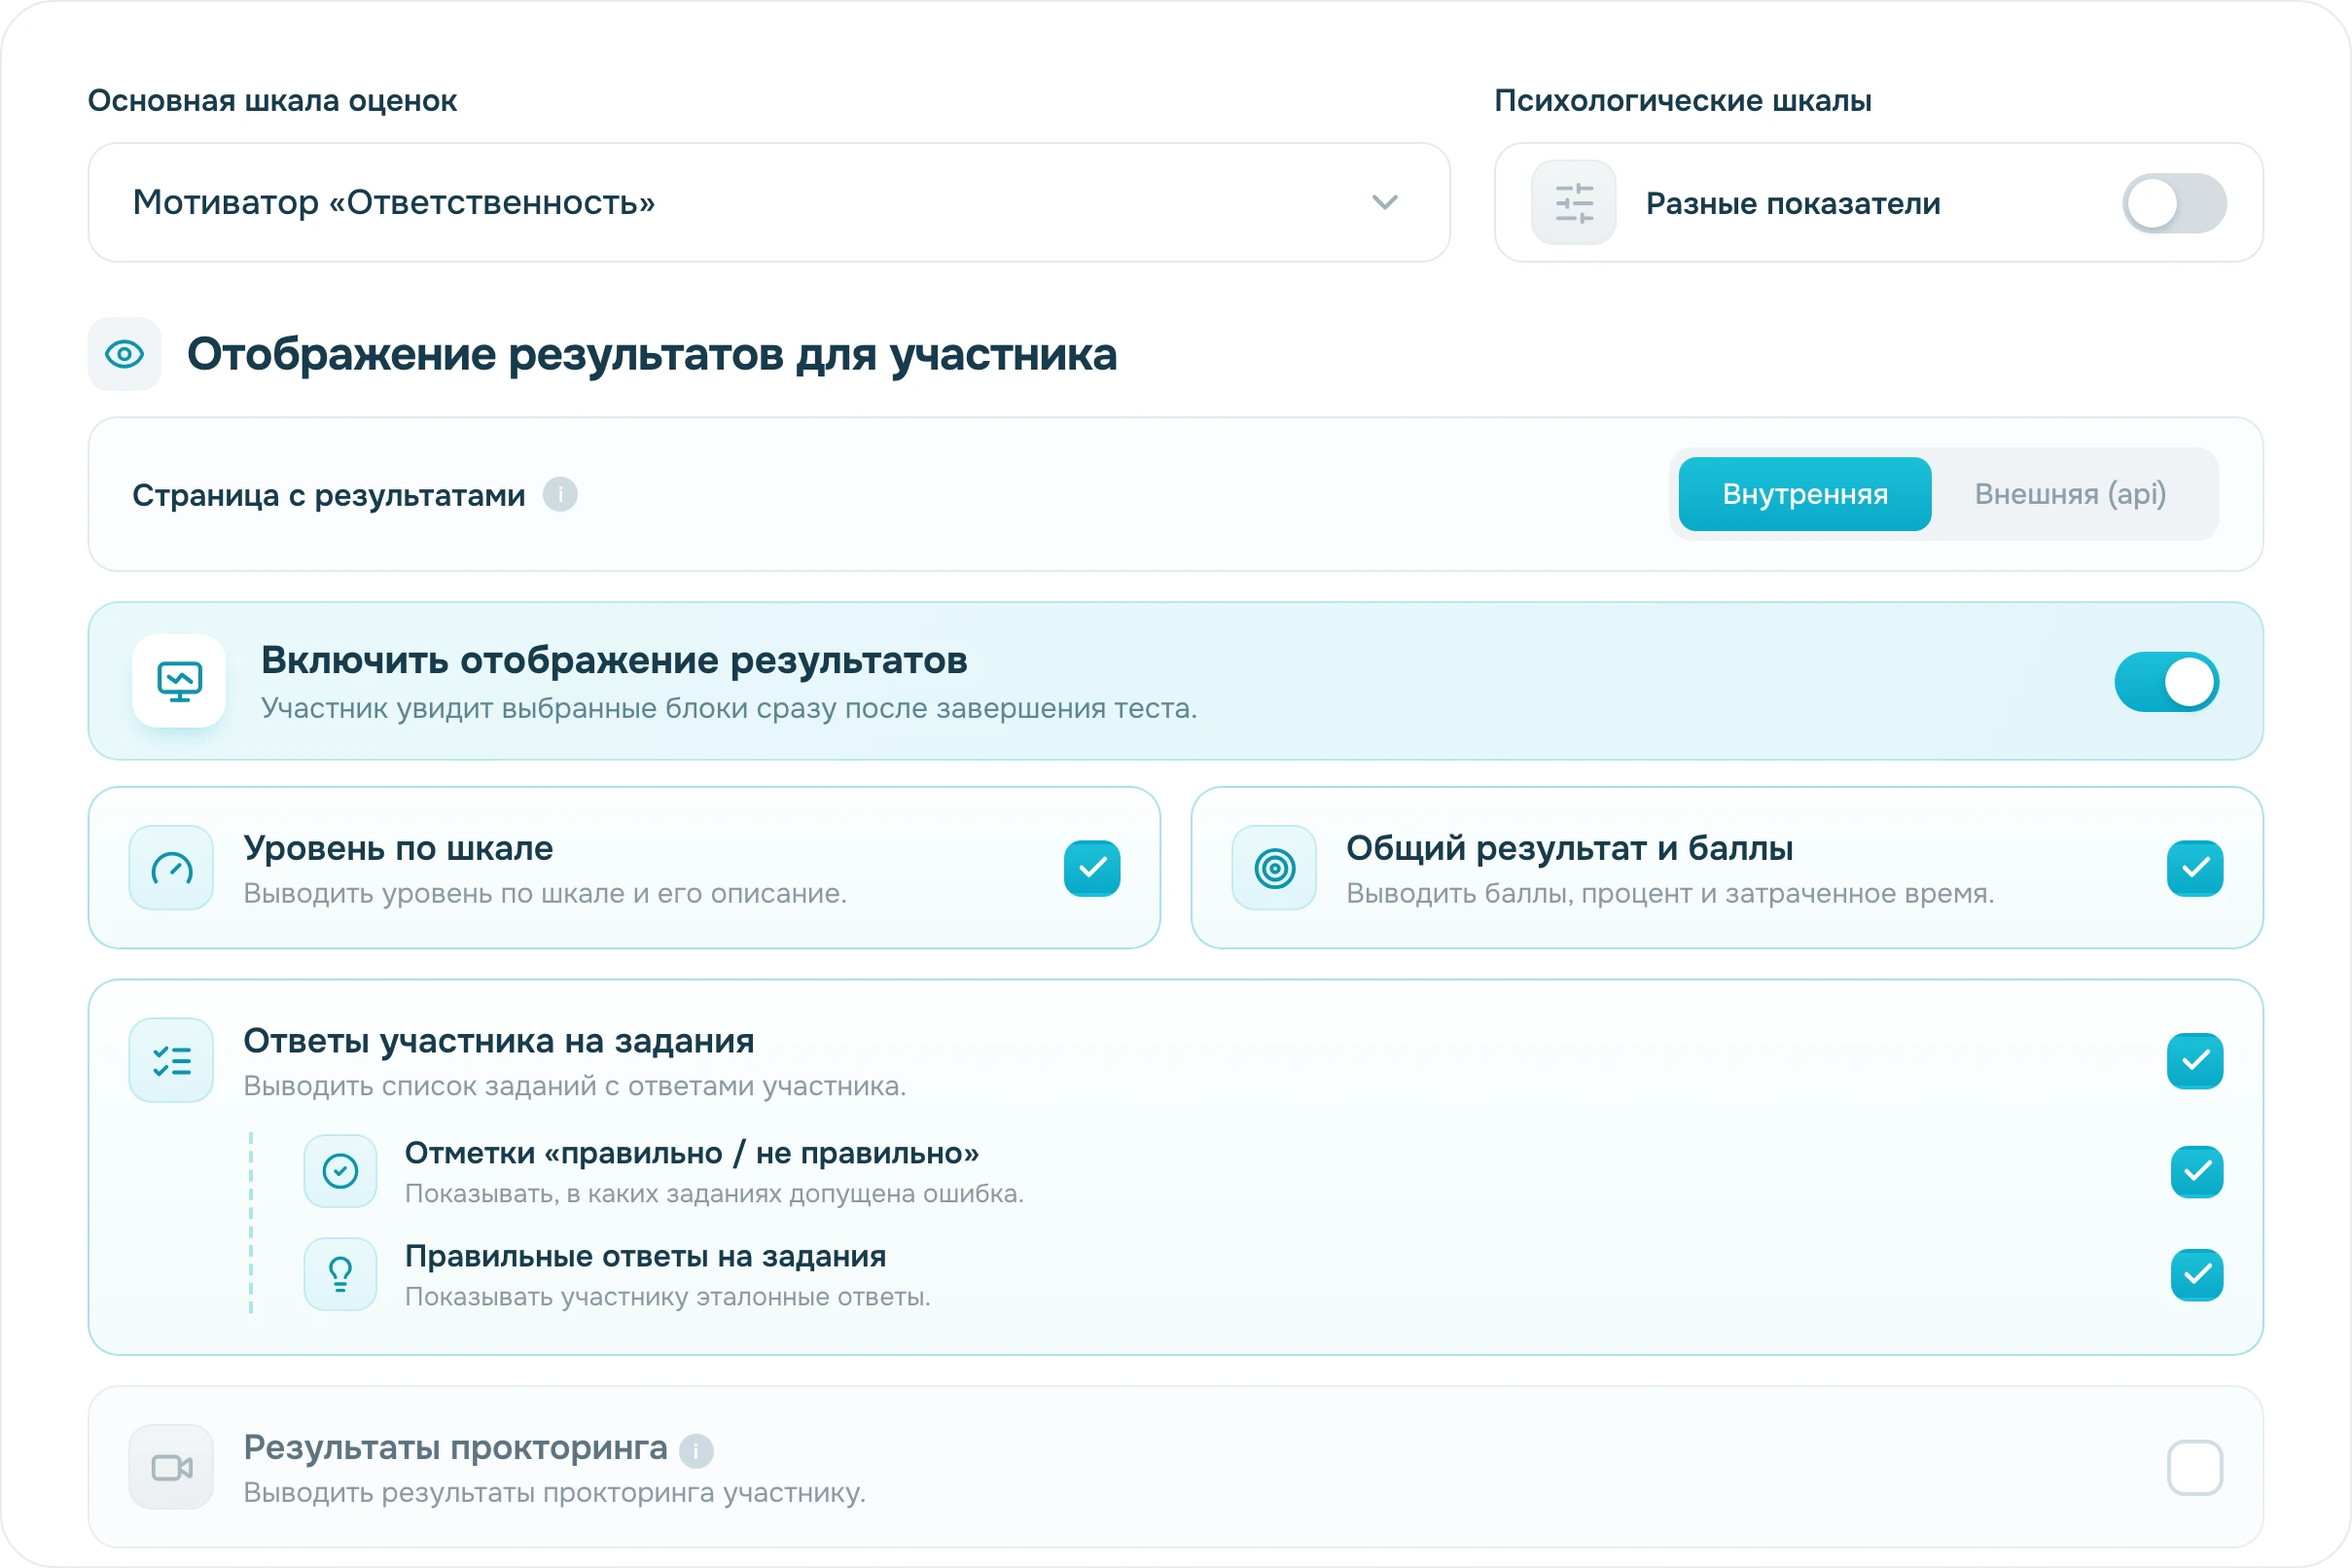The height and width of the screenshot is (1568, 2352).
Task: Toggle the «Разные показатели» switch
Action: point(2173,203)
